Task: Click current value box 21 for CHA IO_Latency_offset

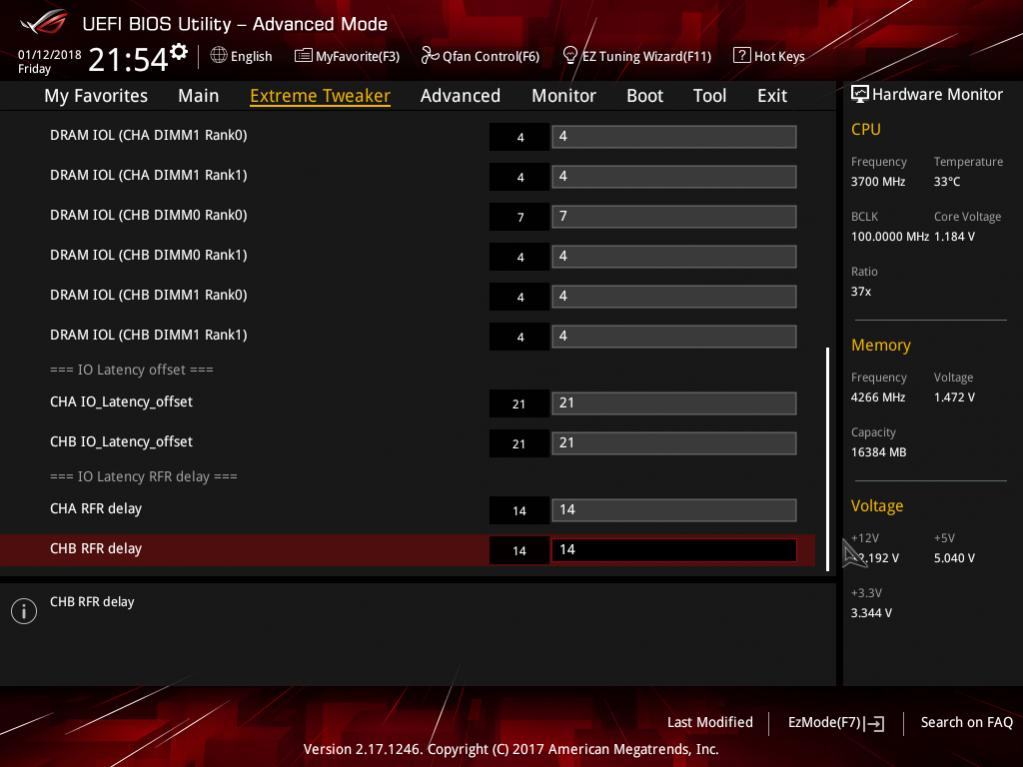Action: [519, 404]
